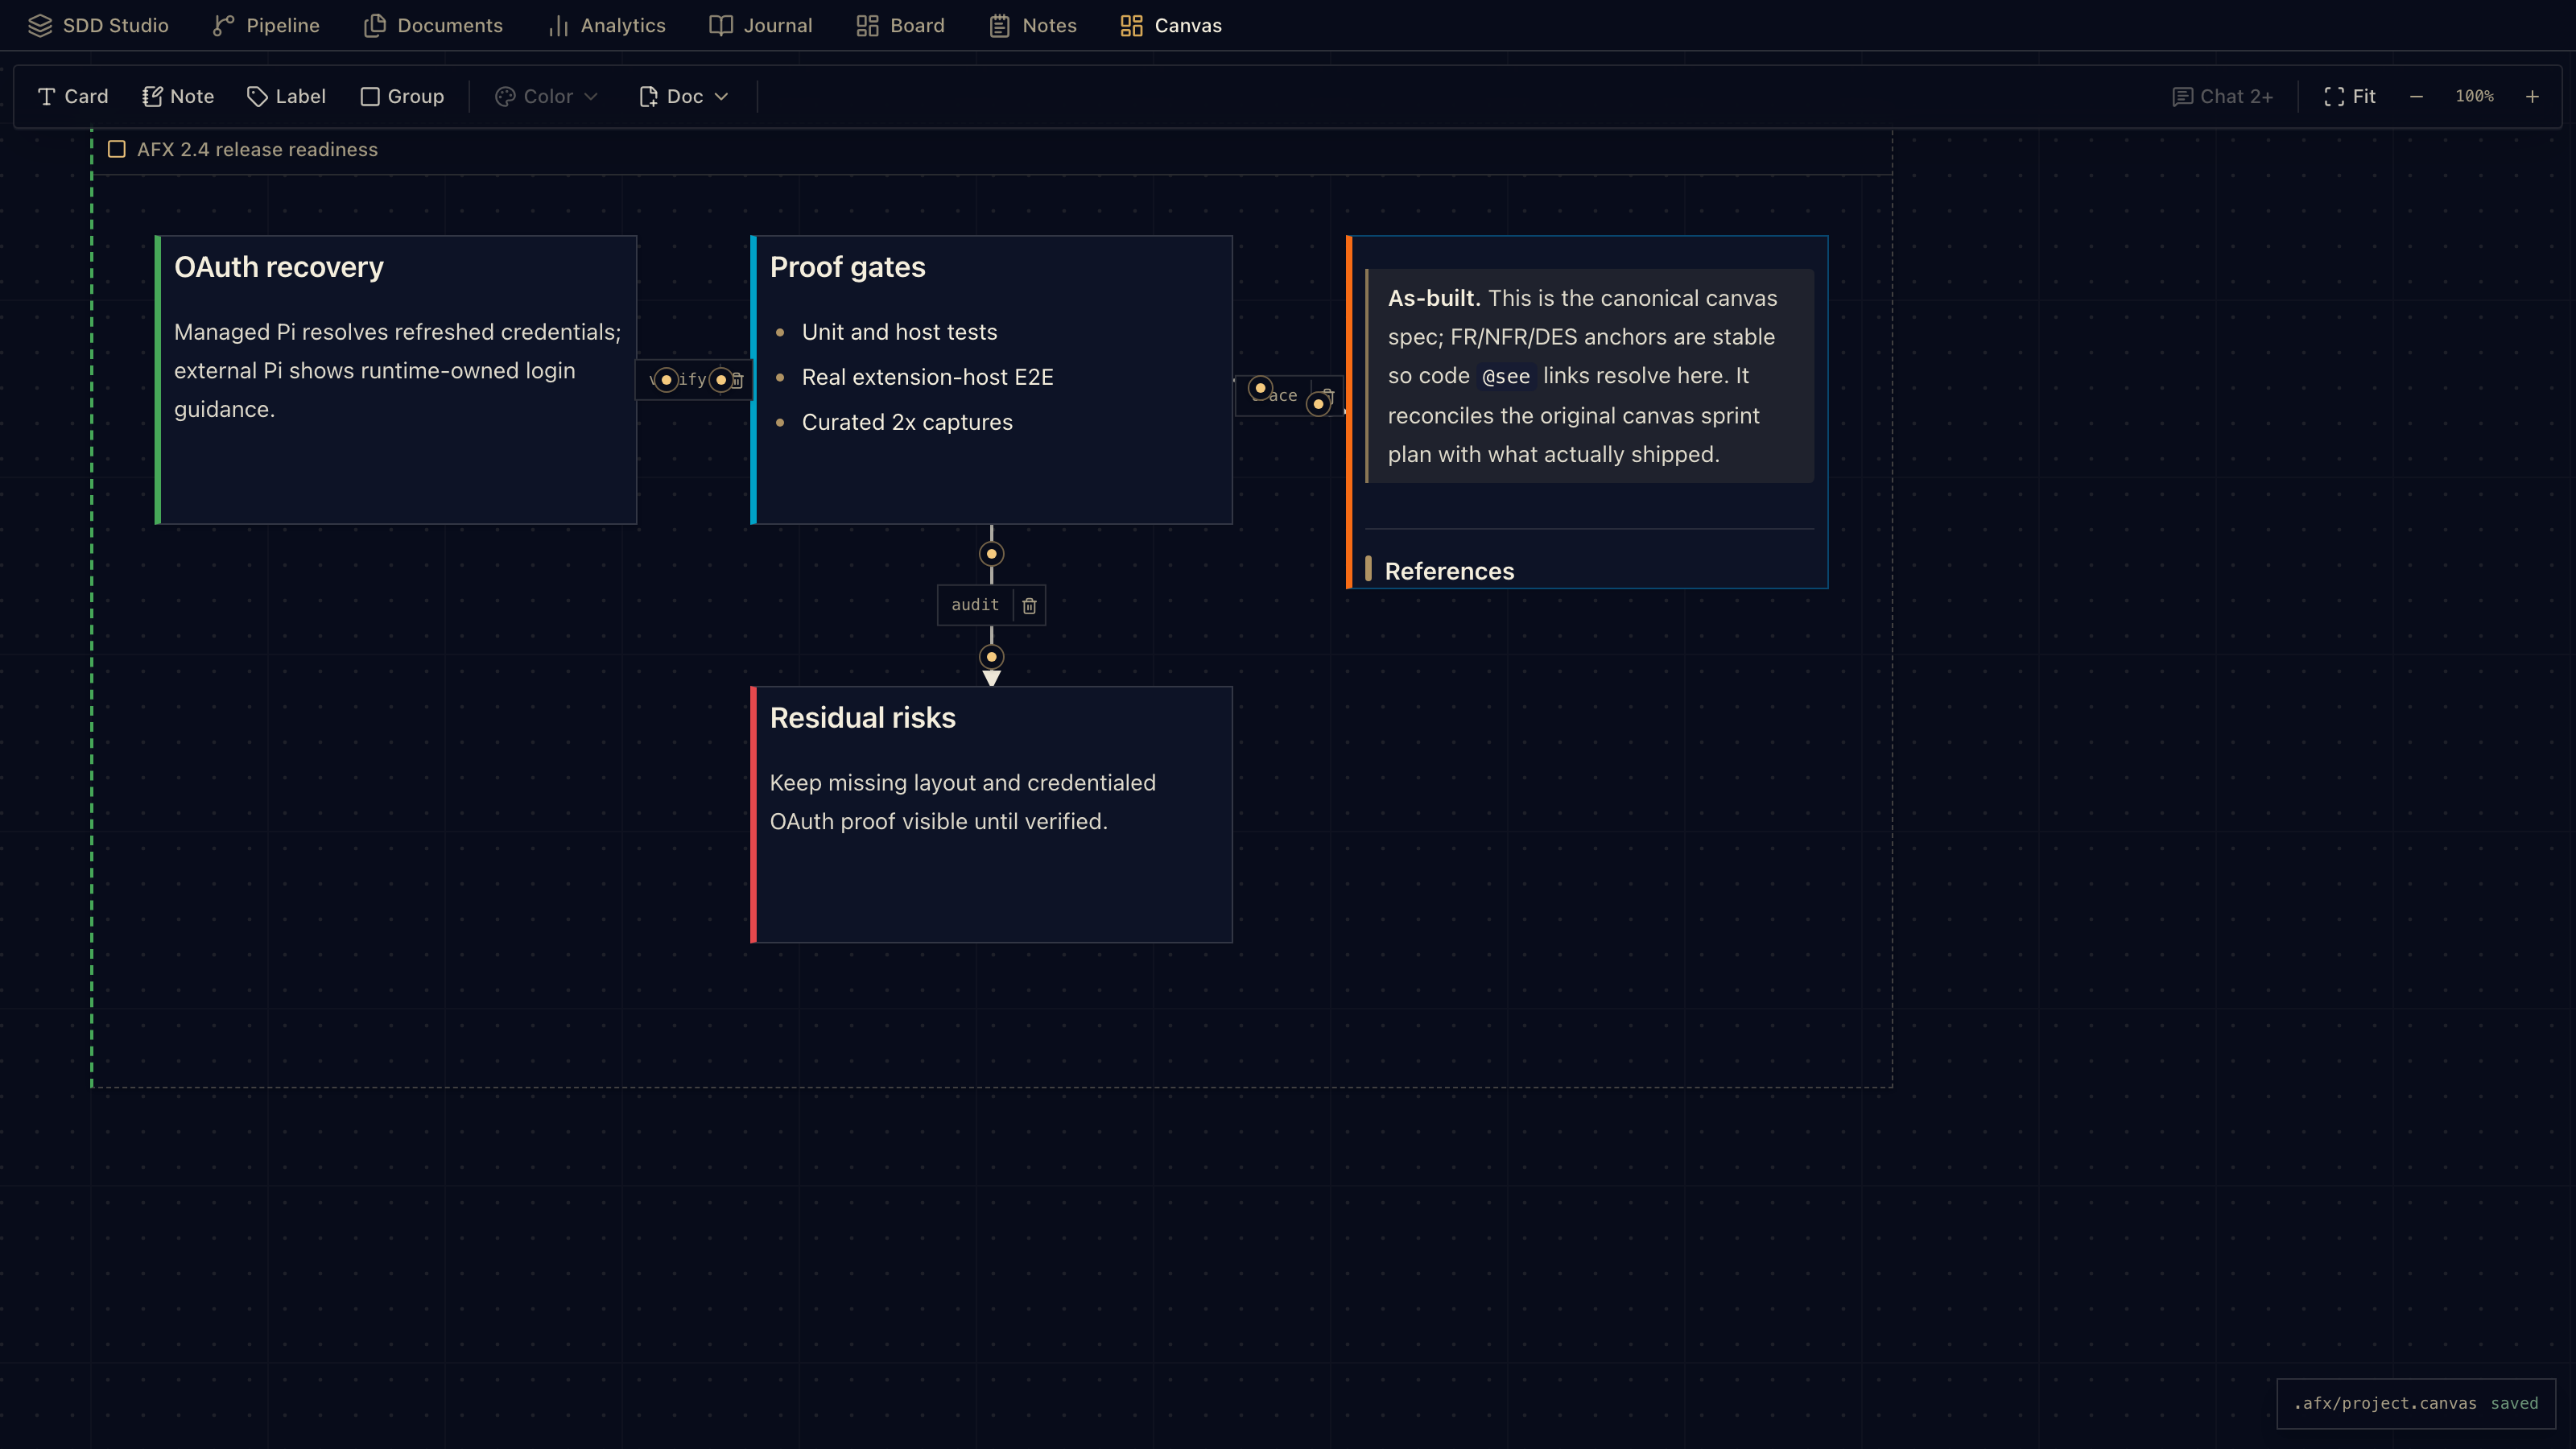This screenshot has height=1449, width=2576.
Task: Switch to the Notes tab
Action: tap(1033, 25)
